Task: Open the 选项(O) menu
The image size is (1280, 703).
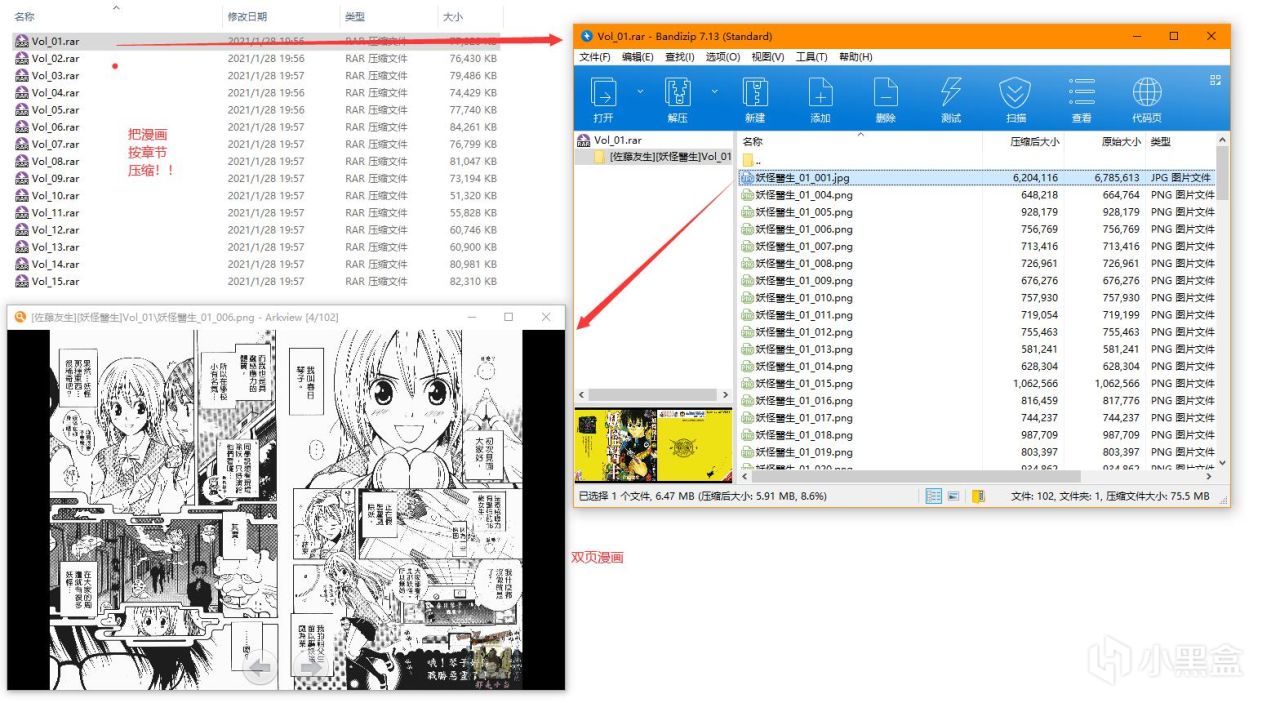Action: 722,57
